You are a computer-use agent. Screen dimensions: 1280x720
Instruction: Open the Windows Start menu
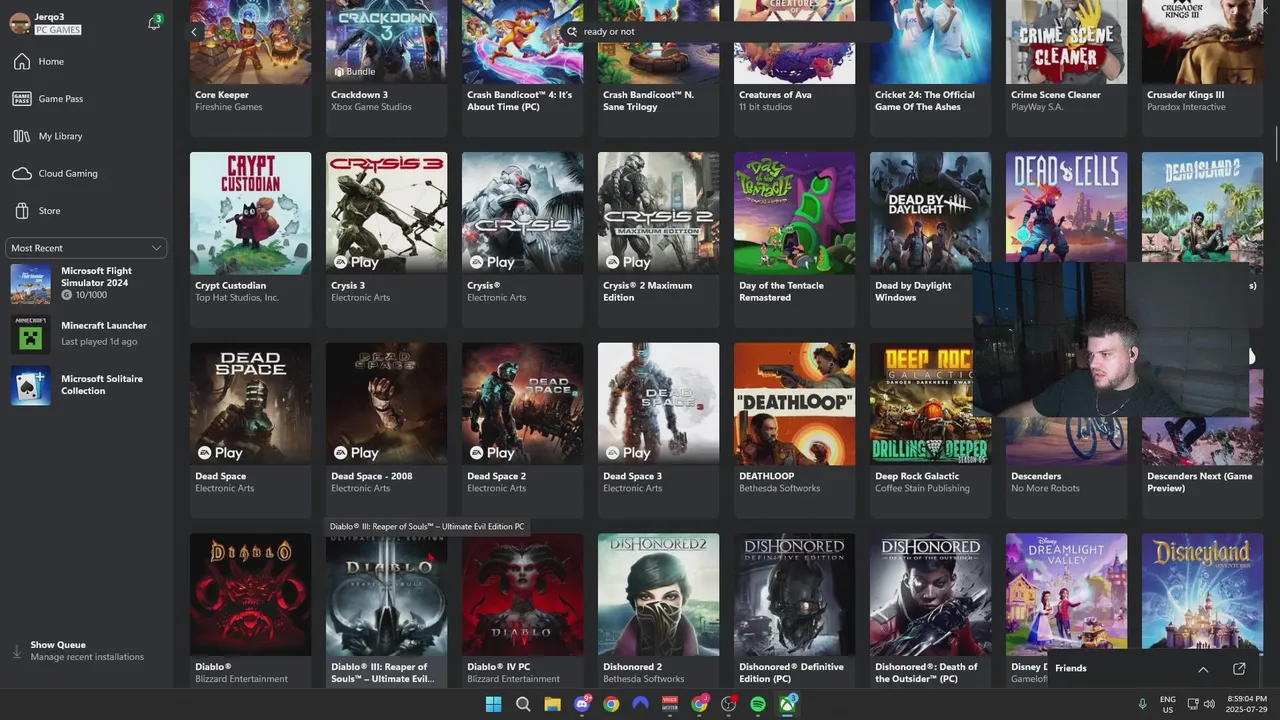point(493,704)
